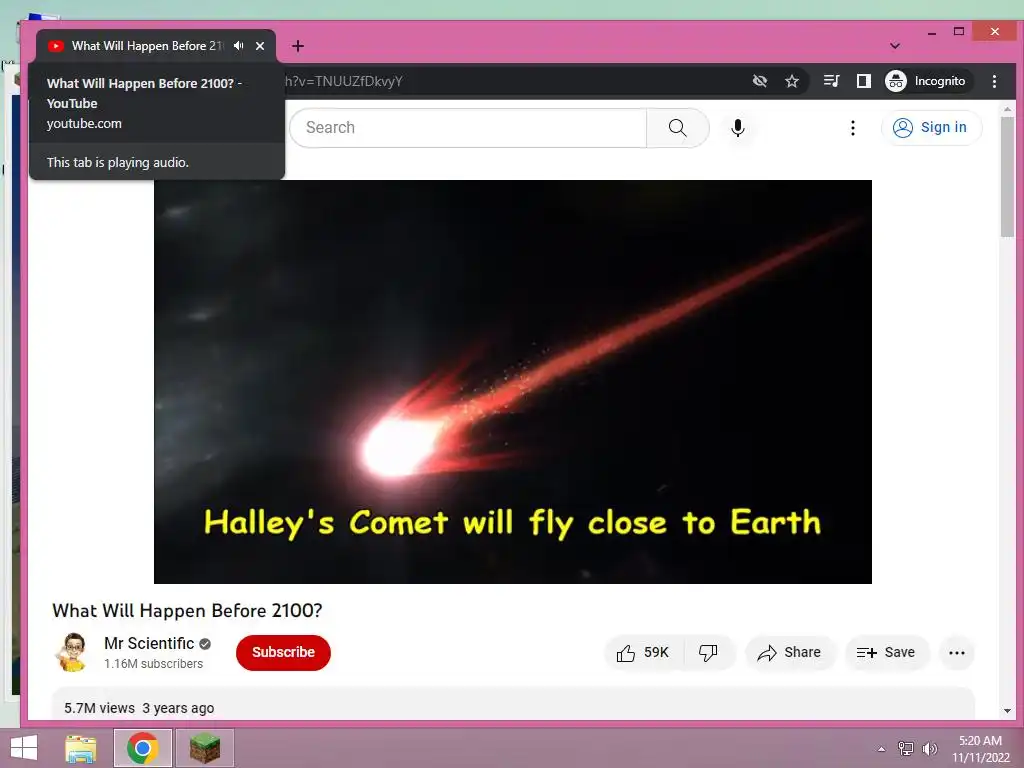Subscribe to the Mr Scientific channel
The width and height of the screenshot is (1024, 768).
pyautogui.click(x=283, y=652)
